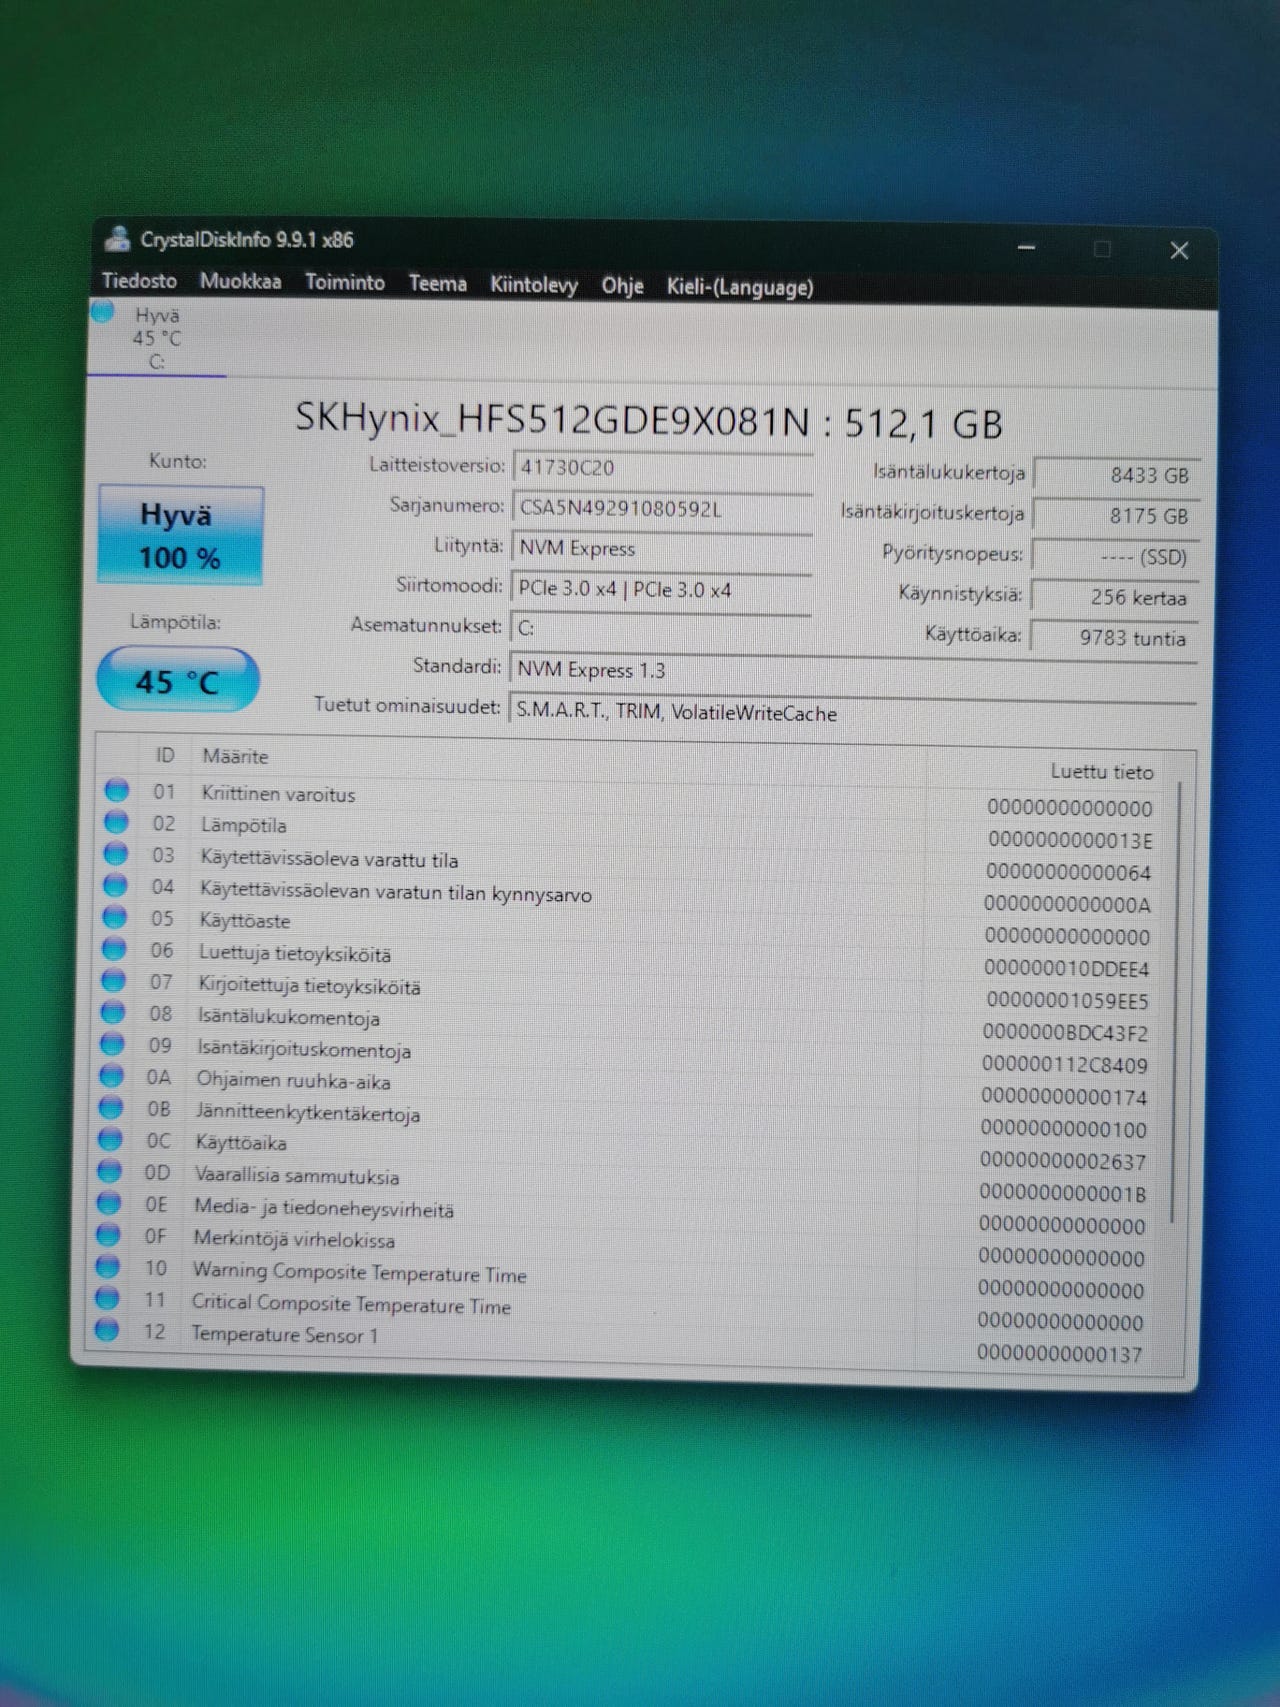The image size is (1280, 1707).
Task: Click raw value '00000000000137'
Action: pos(1059,1354)
